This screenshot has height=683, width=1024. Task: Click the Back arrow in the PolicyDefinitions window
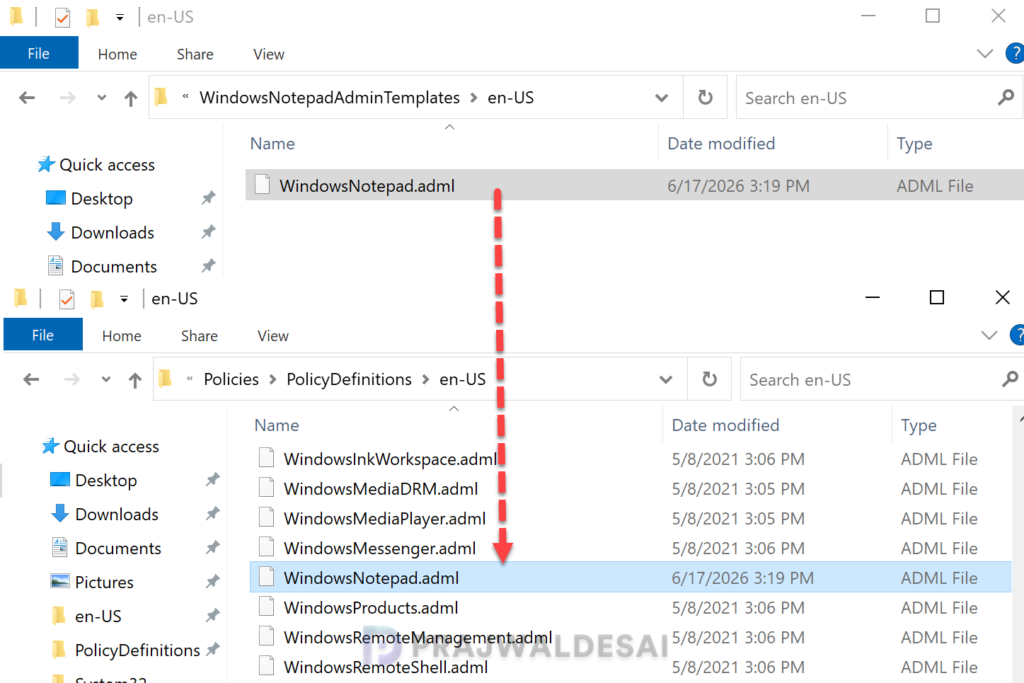(31, 379)
